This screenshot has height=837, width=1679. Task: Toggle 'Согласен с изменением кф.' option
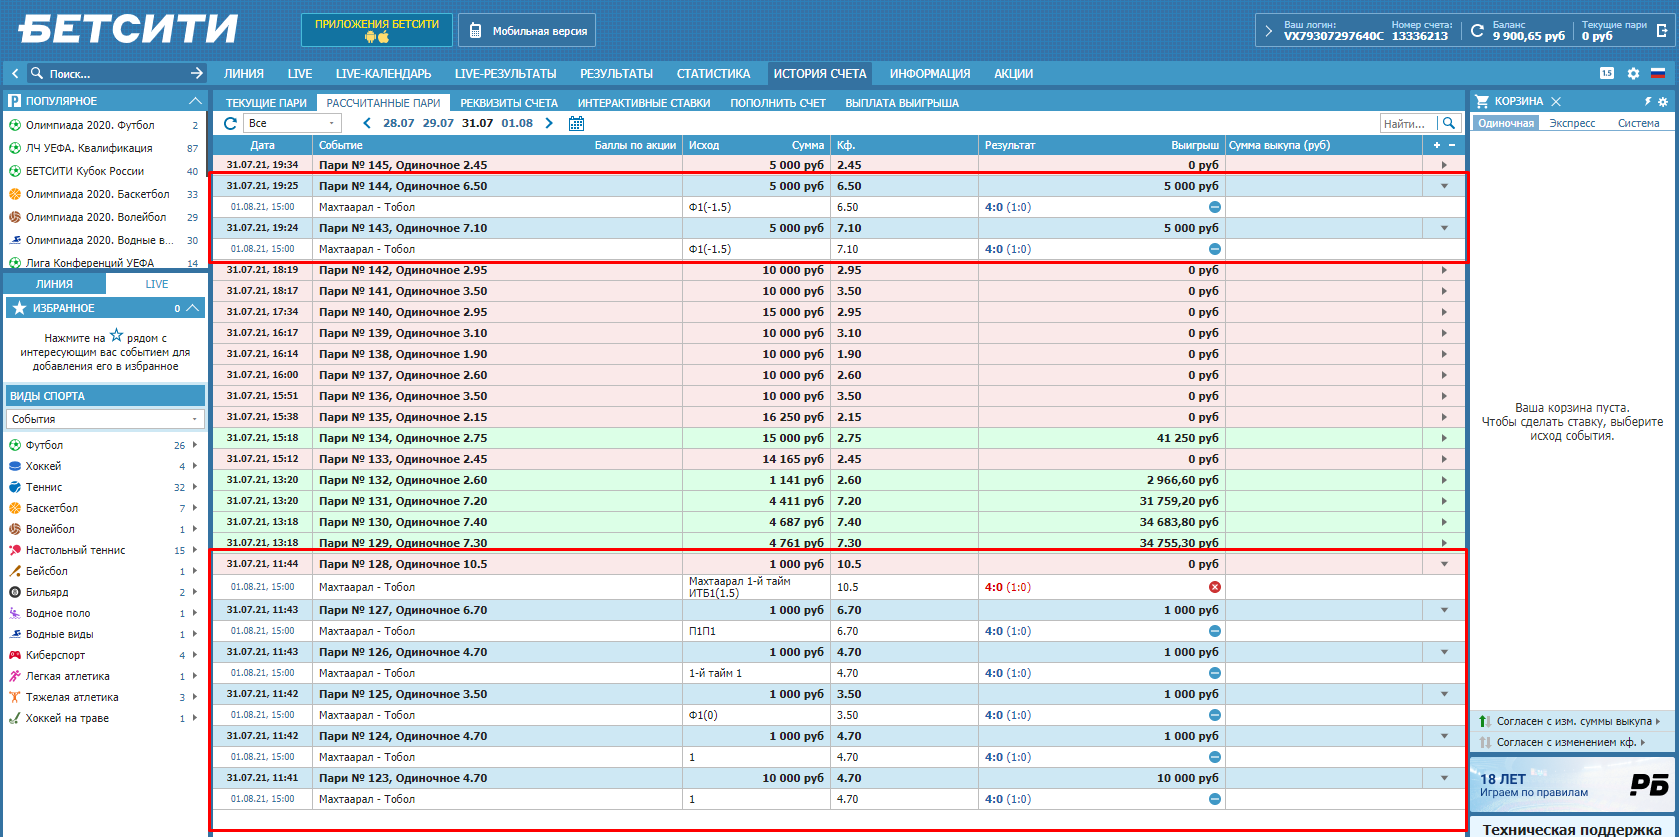[x=1565, y=743]
